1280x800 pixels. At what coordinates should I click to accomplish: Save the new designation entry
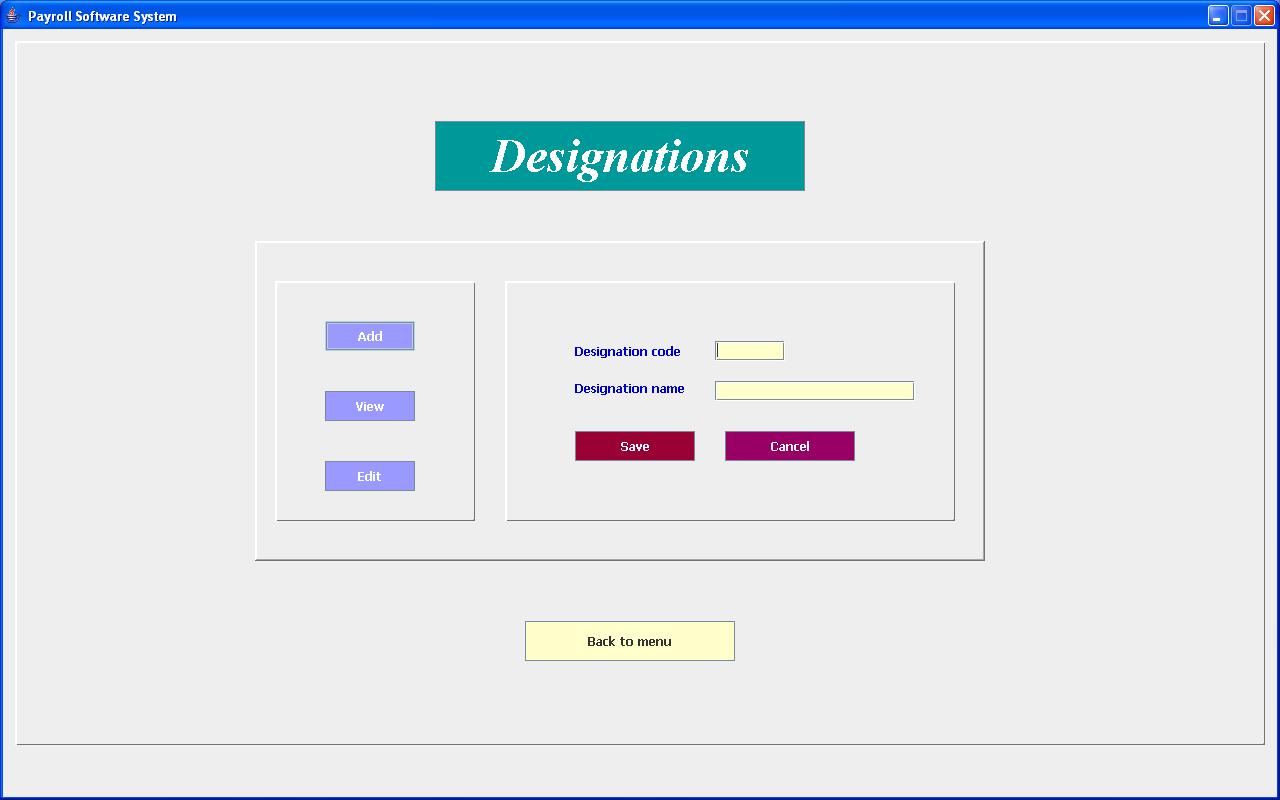[x=634, y=446]
